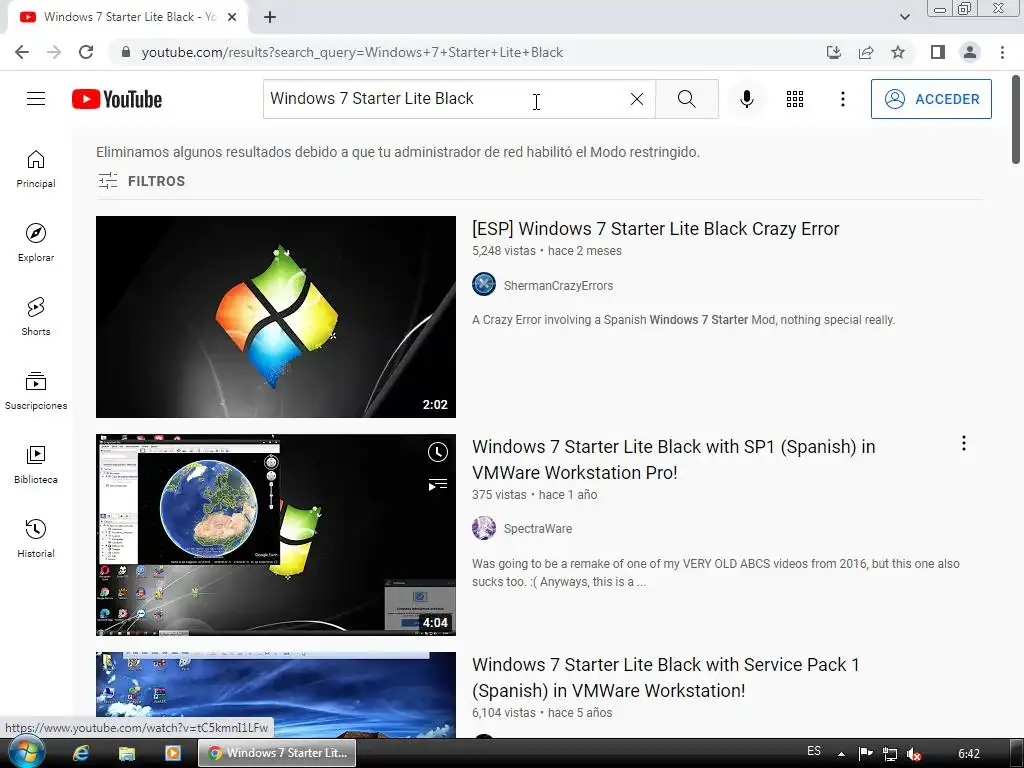The height and width of the screenshot is (768, 1024).
Task: Open the Chrome three-dot menu
Action: 1002,52
